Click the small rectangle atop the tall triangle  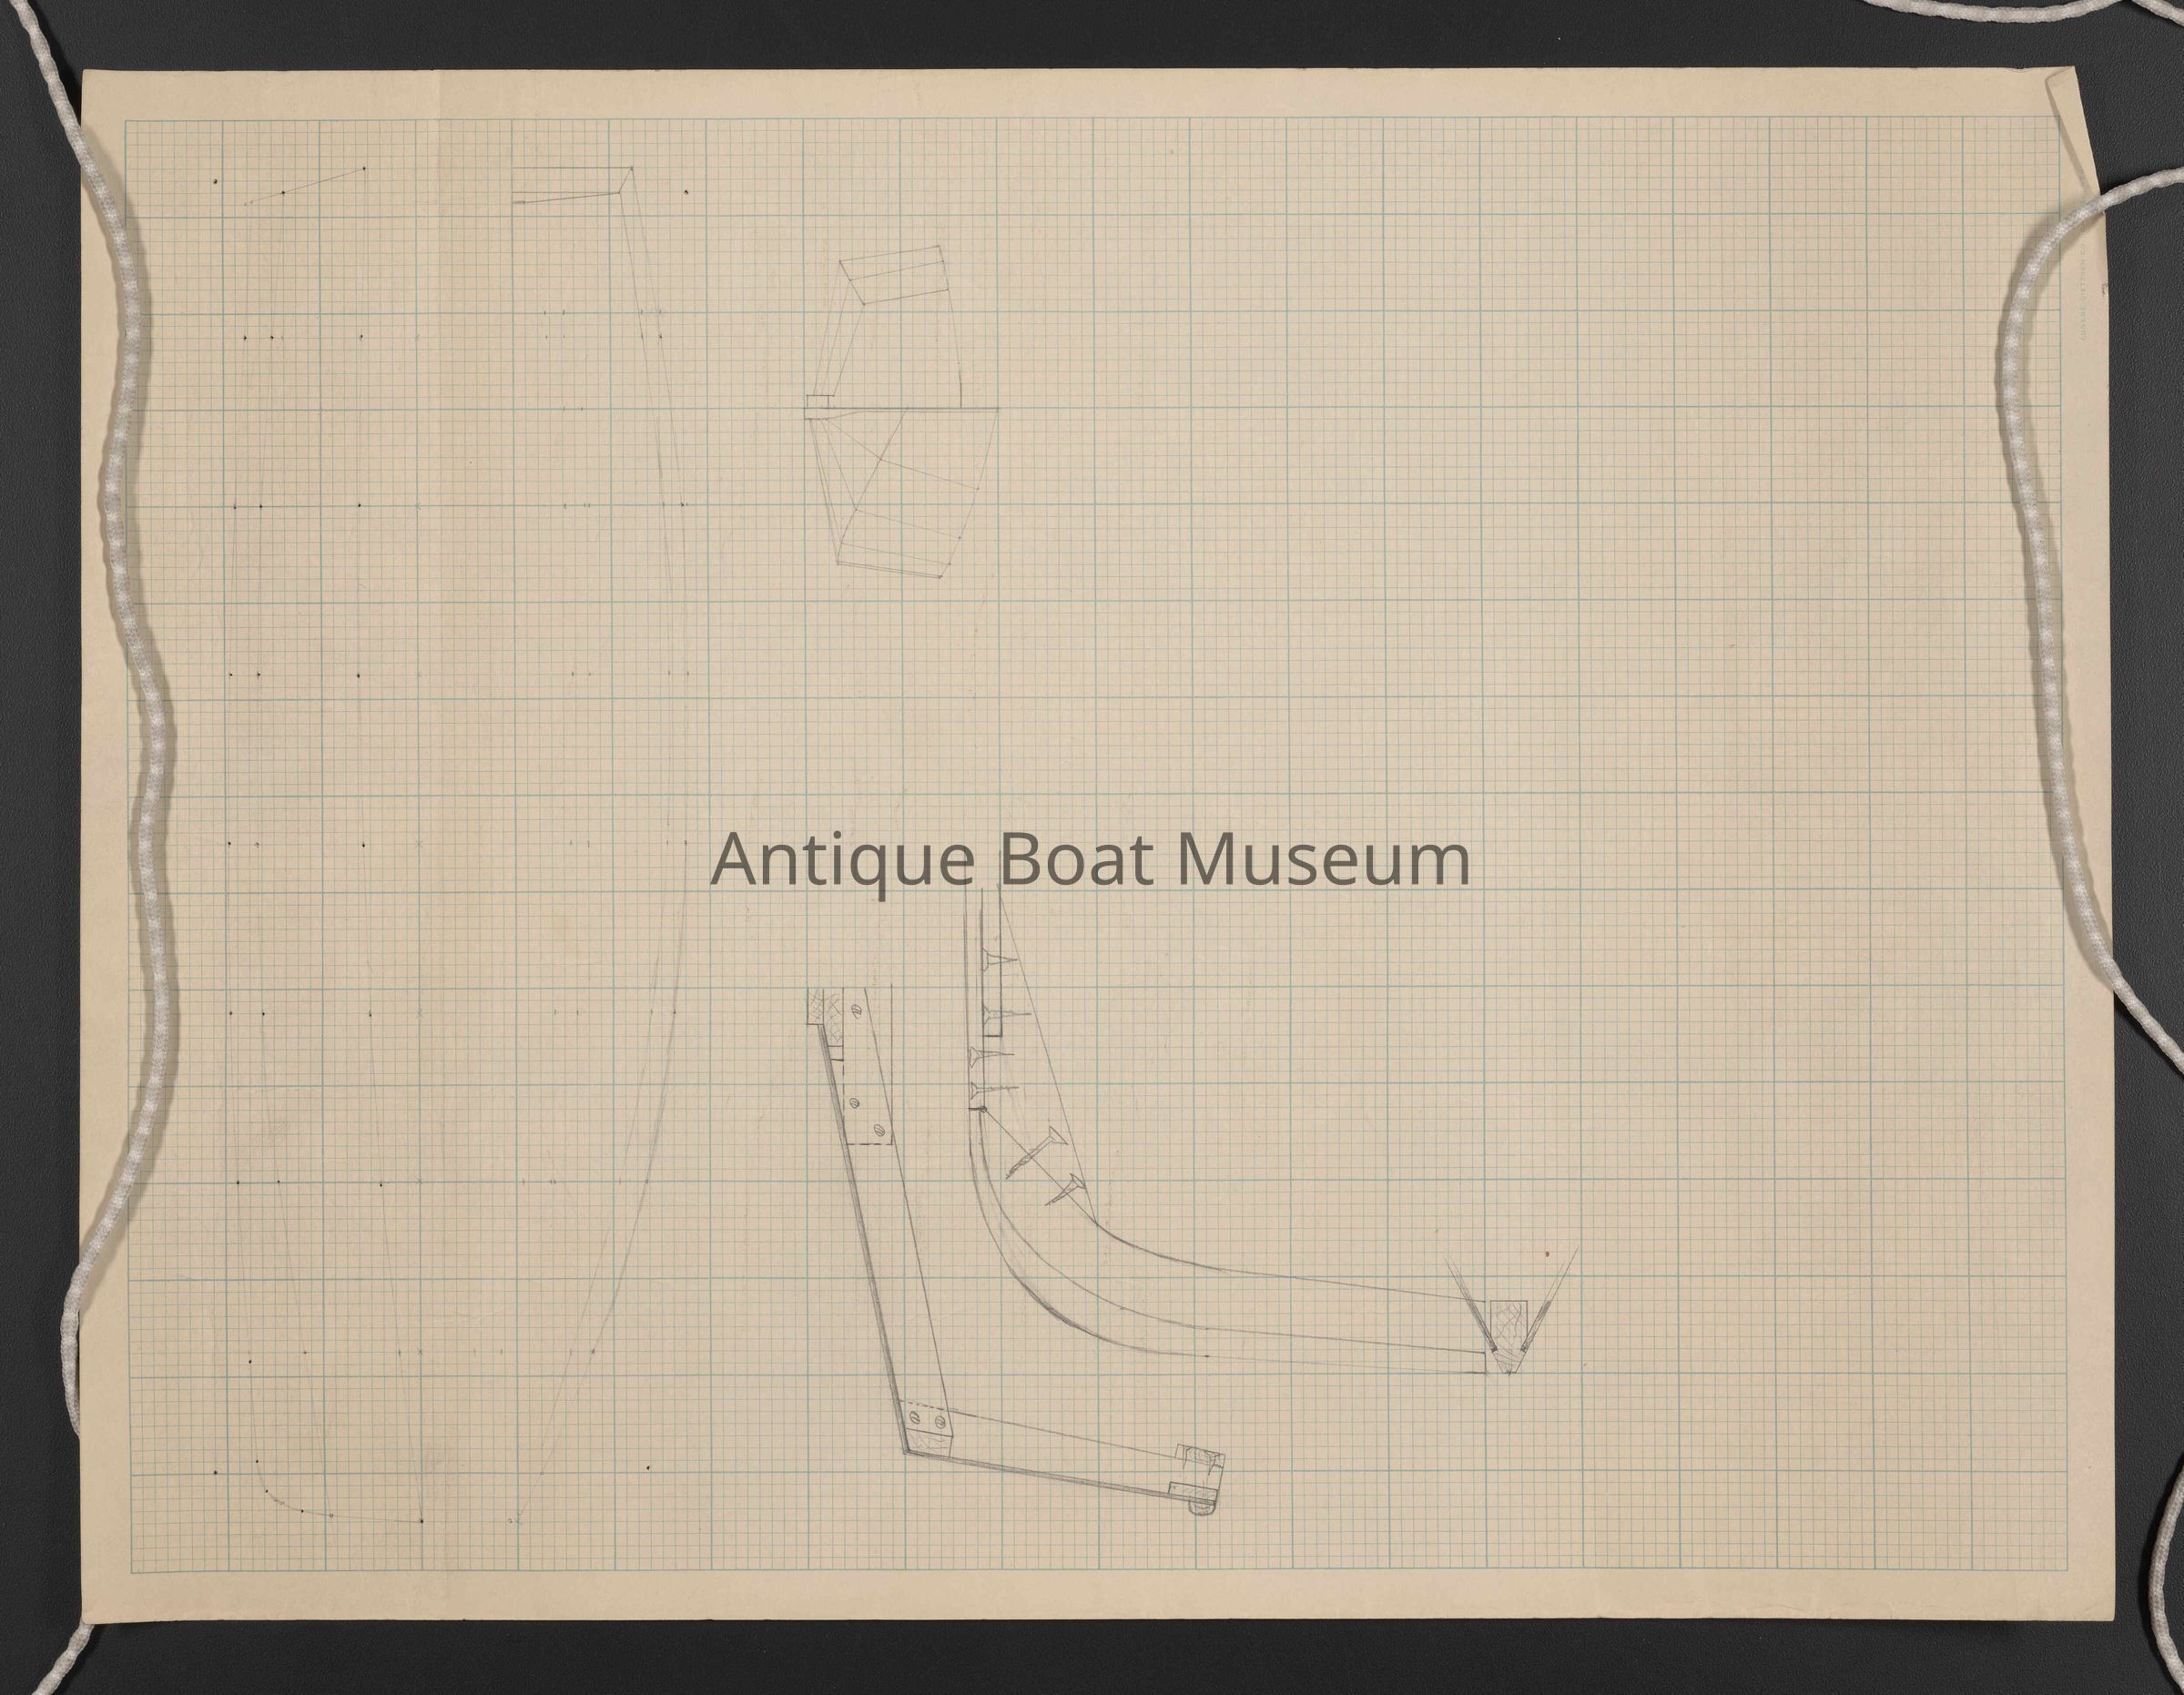(572, 183)
